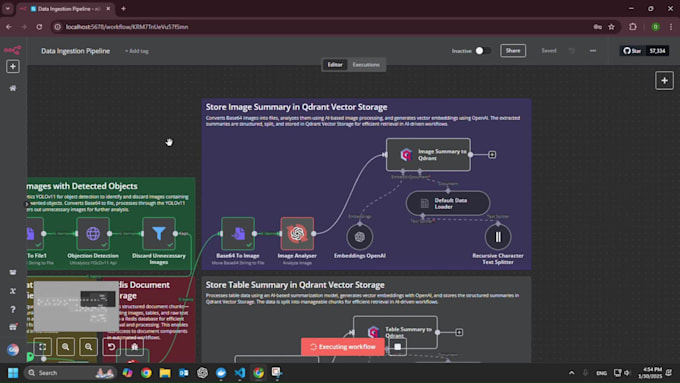680x383 pixels.
Task: Open the help question mark icon
Action: tap(13, 309)
